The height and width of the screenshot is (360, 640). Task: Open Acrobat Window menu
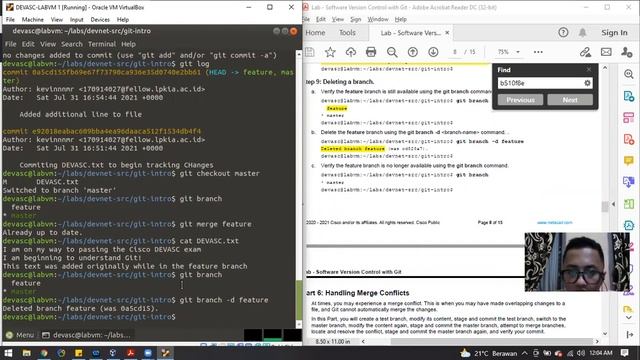point(378,19)
